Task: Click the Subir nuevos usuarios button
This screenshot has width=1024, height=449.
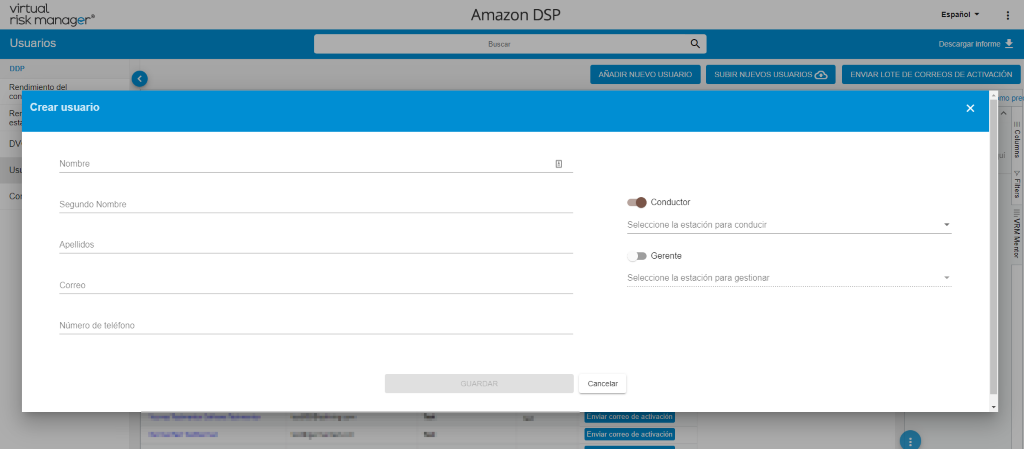Action: click(771, 74)
